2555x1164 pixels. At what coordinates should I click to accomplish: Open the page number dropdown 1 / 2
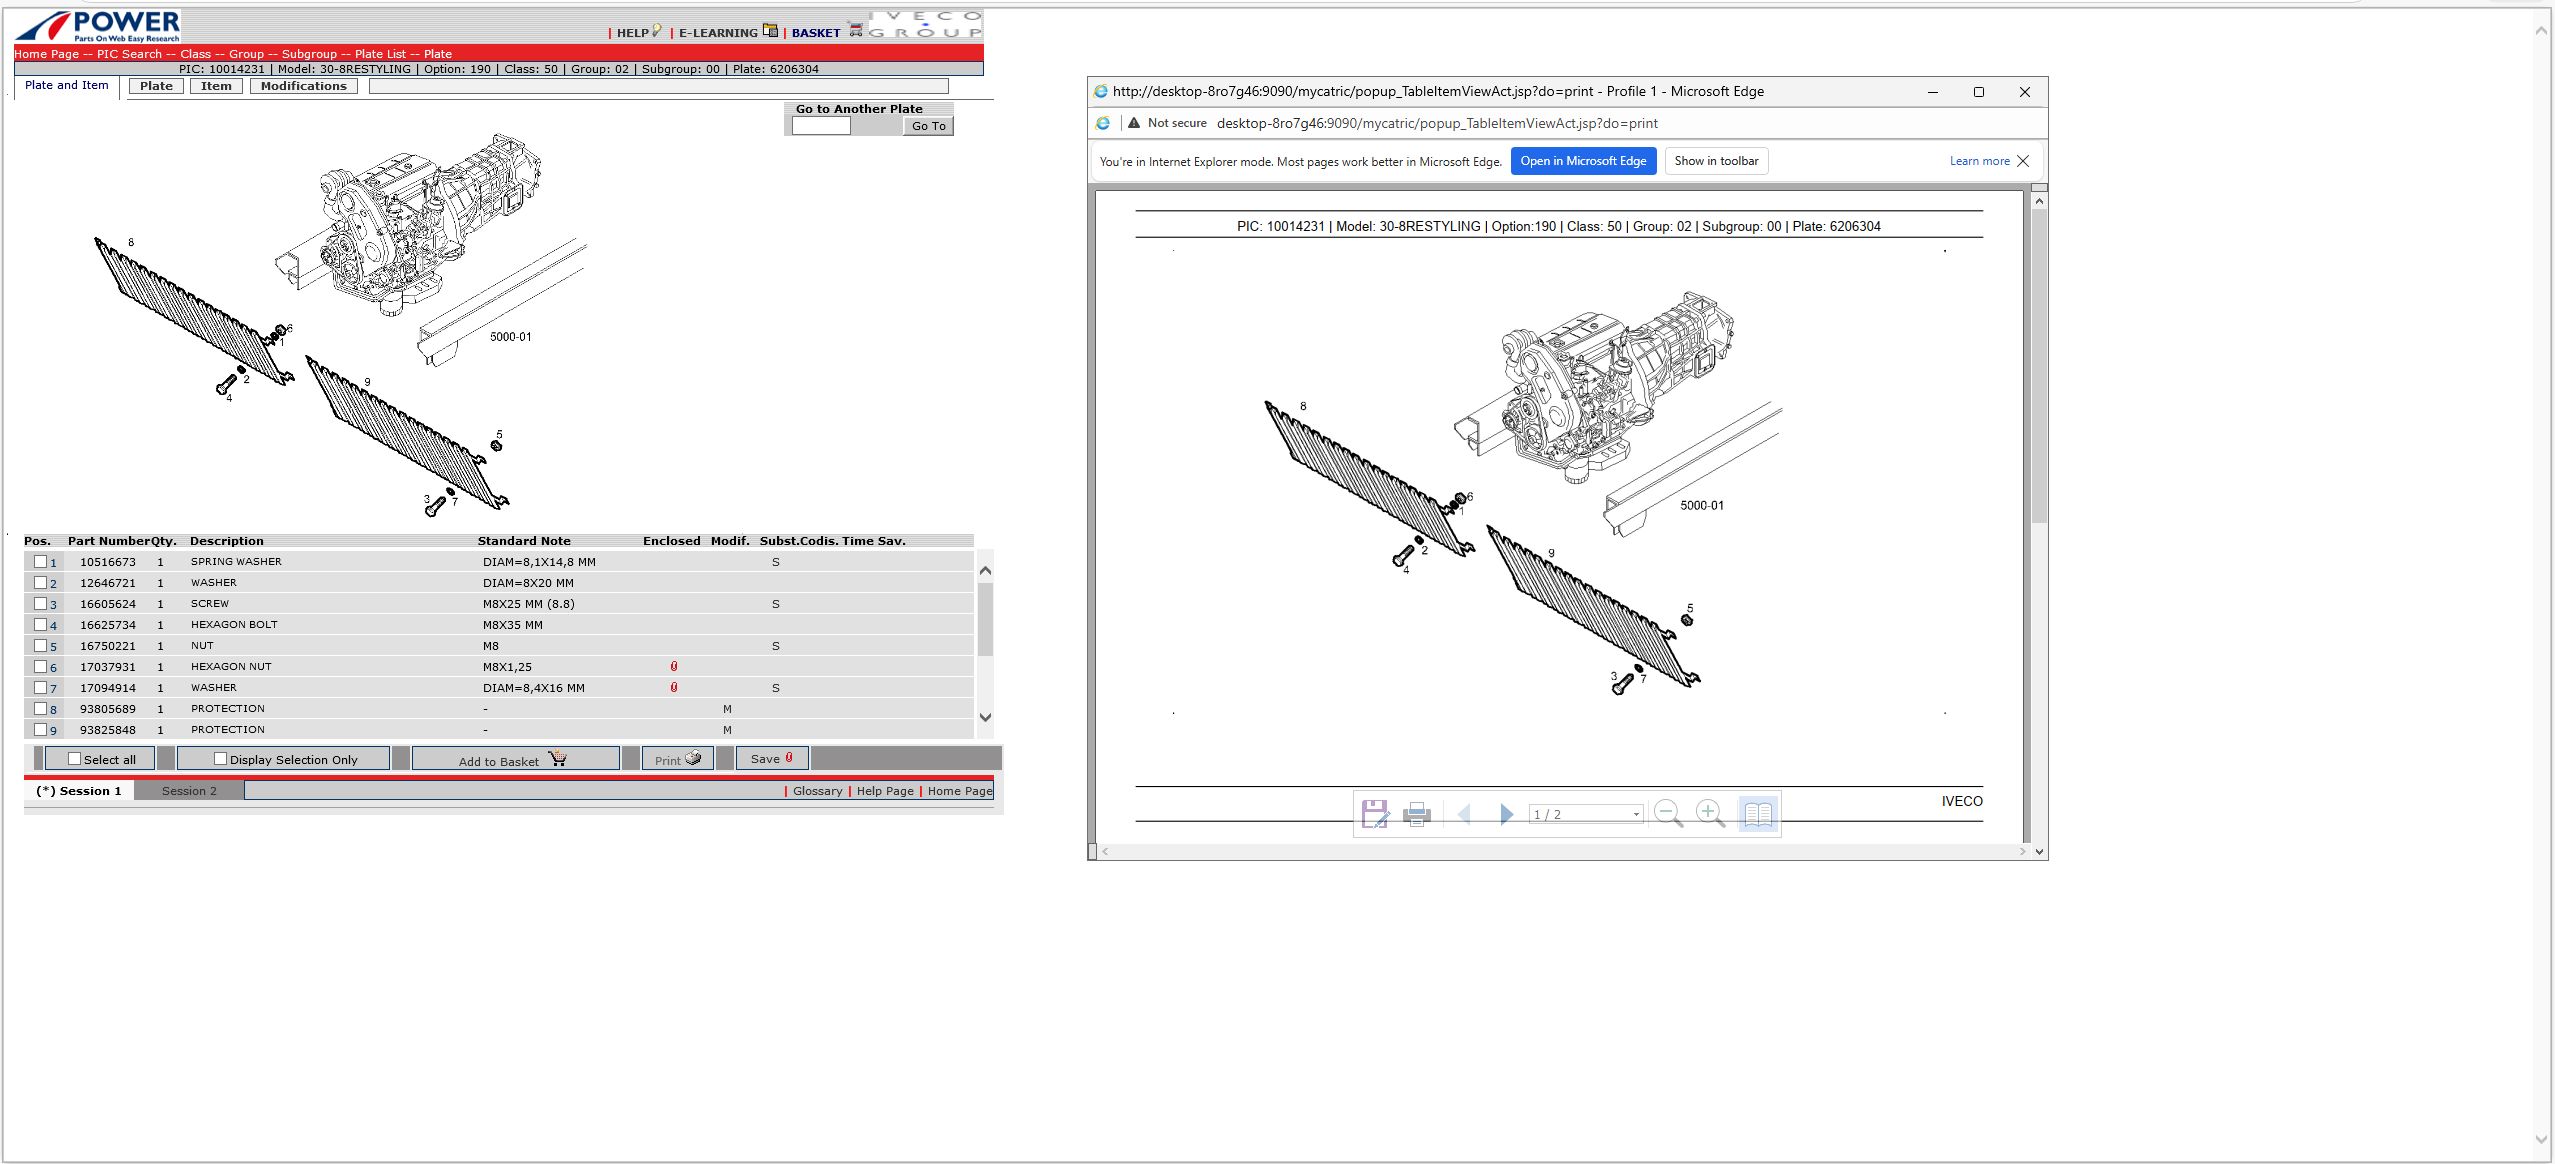point(1586,814)
